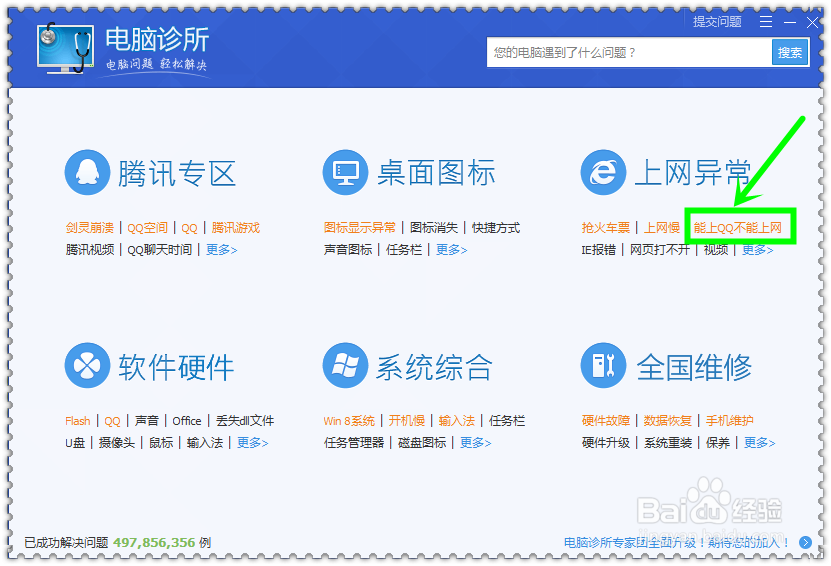Click the four-leaf software hardware icon

coord(87,365)
